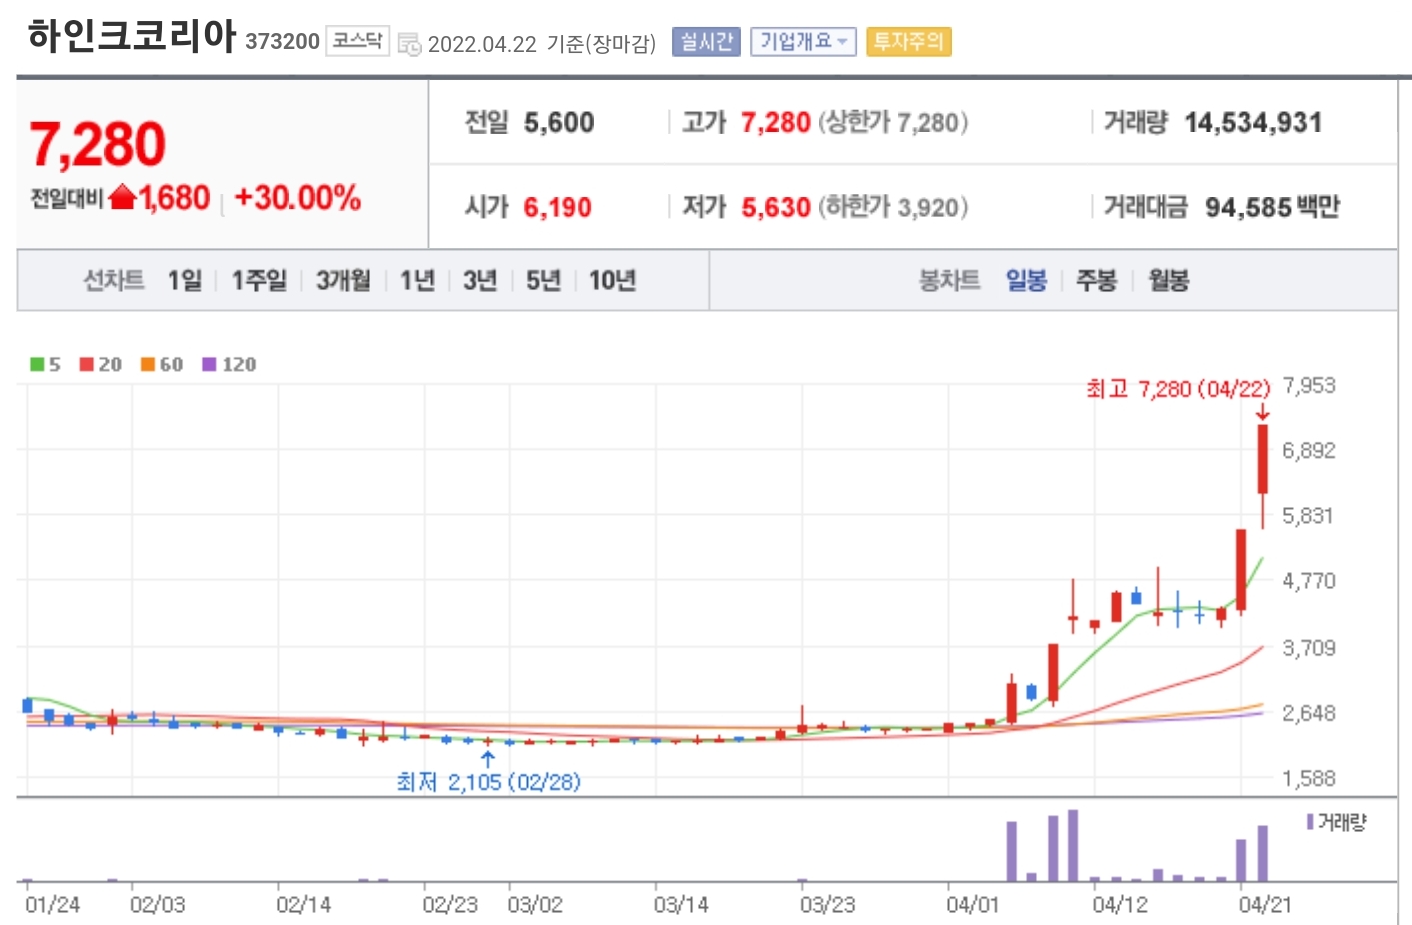Click the +30.00% change value

click(x=297, y=198)
